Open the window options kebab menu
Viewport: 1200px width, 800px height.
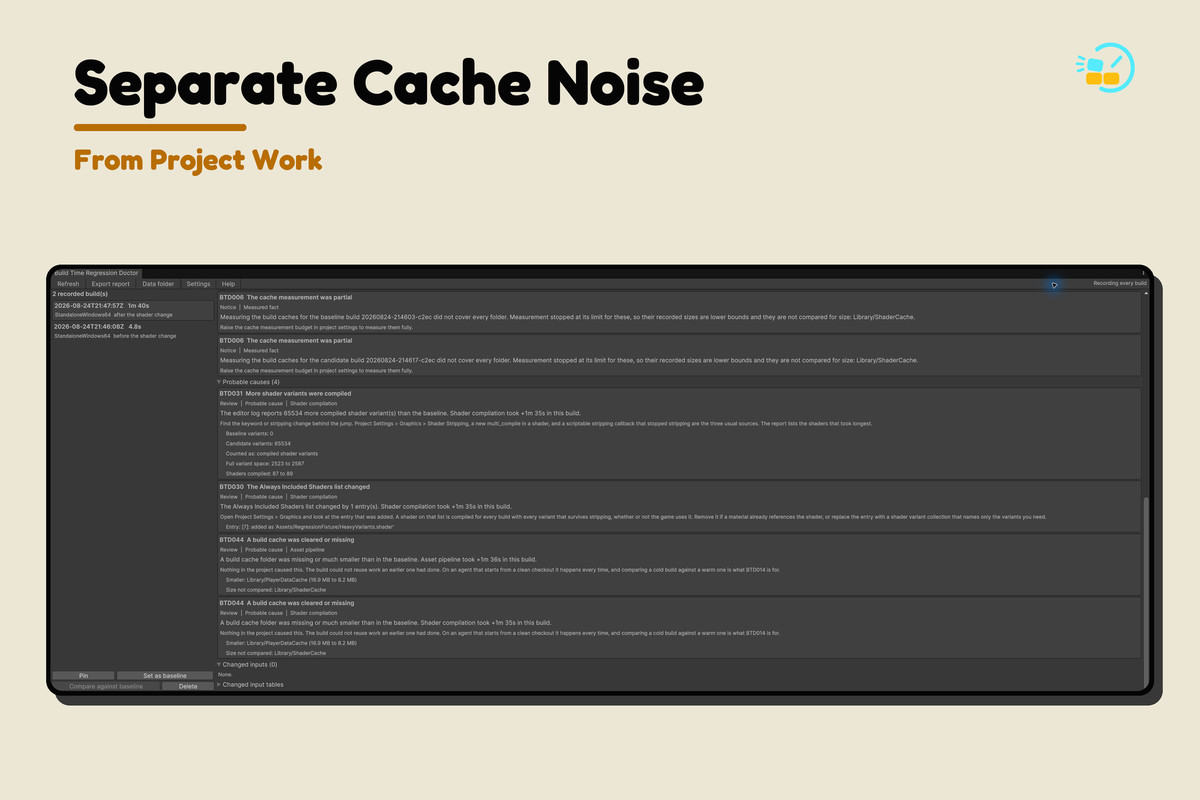pos(1143,272)
